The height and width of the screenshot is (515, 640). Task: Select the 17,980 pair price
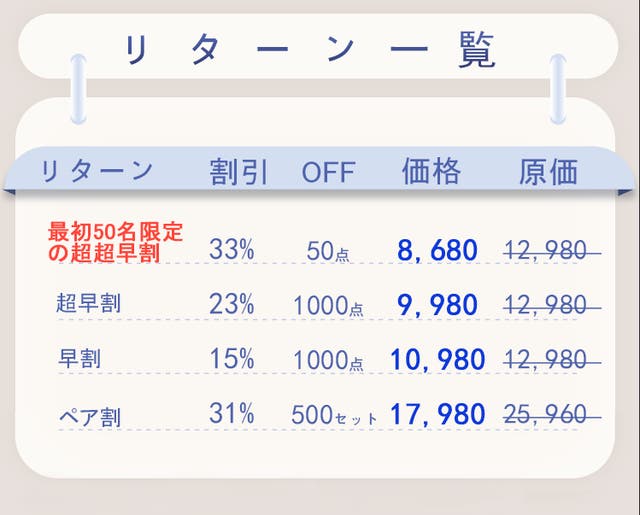437,413
